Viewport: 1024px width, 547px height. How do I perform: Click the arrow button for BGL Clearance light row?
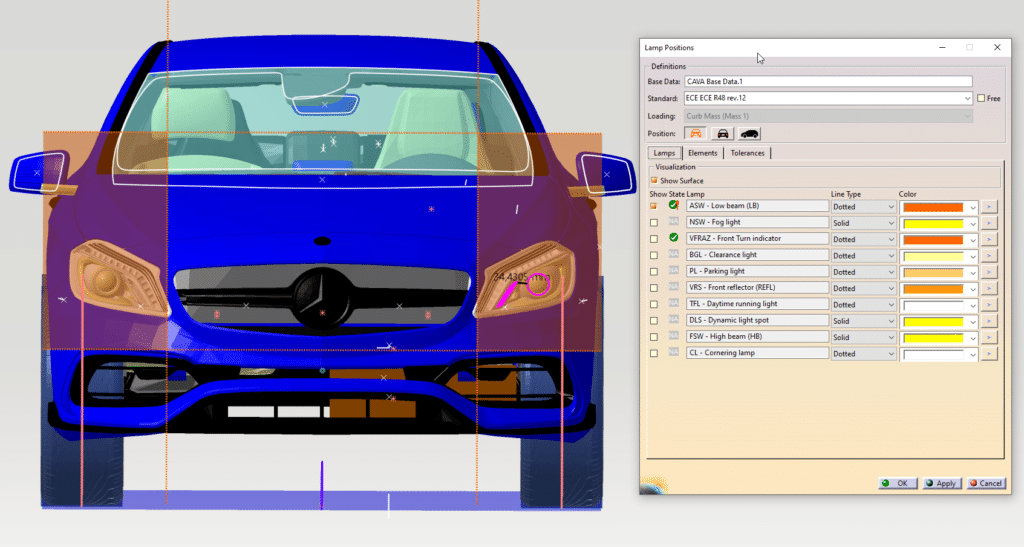click(x=989, y=255)
